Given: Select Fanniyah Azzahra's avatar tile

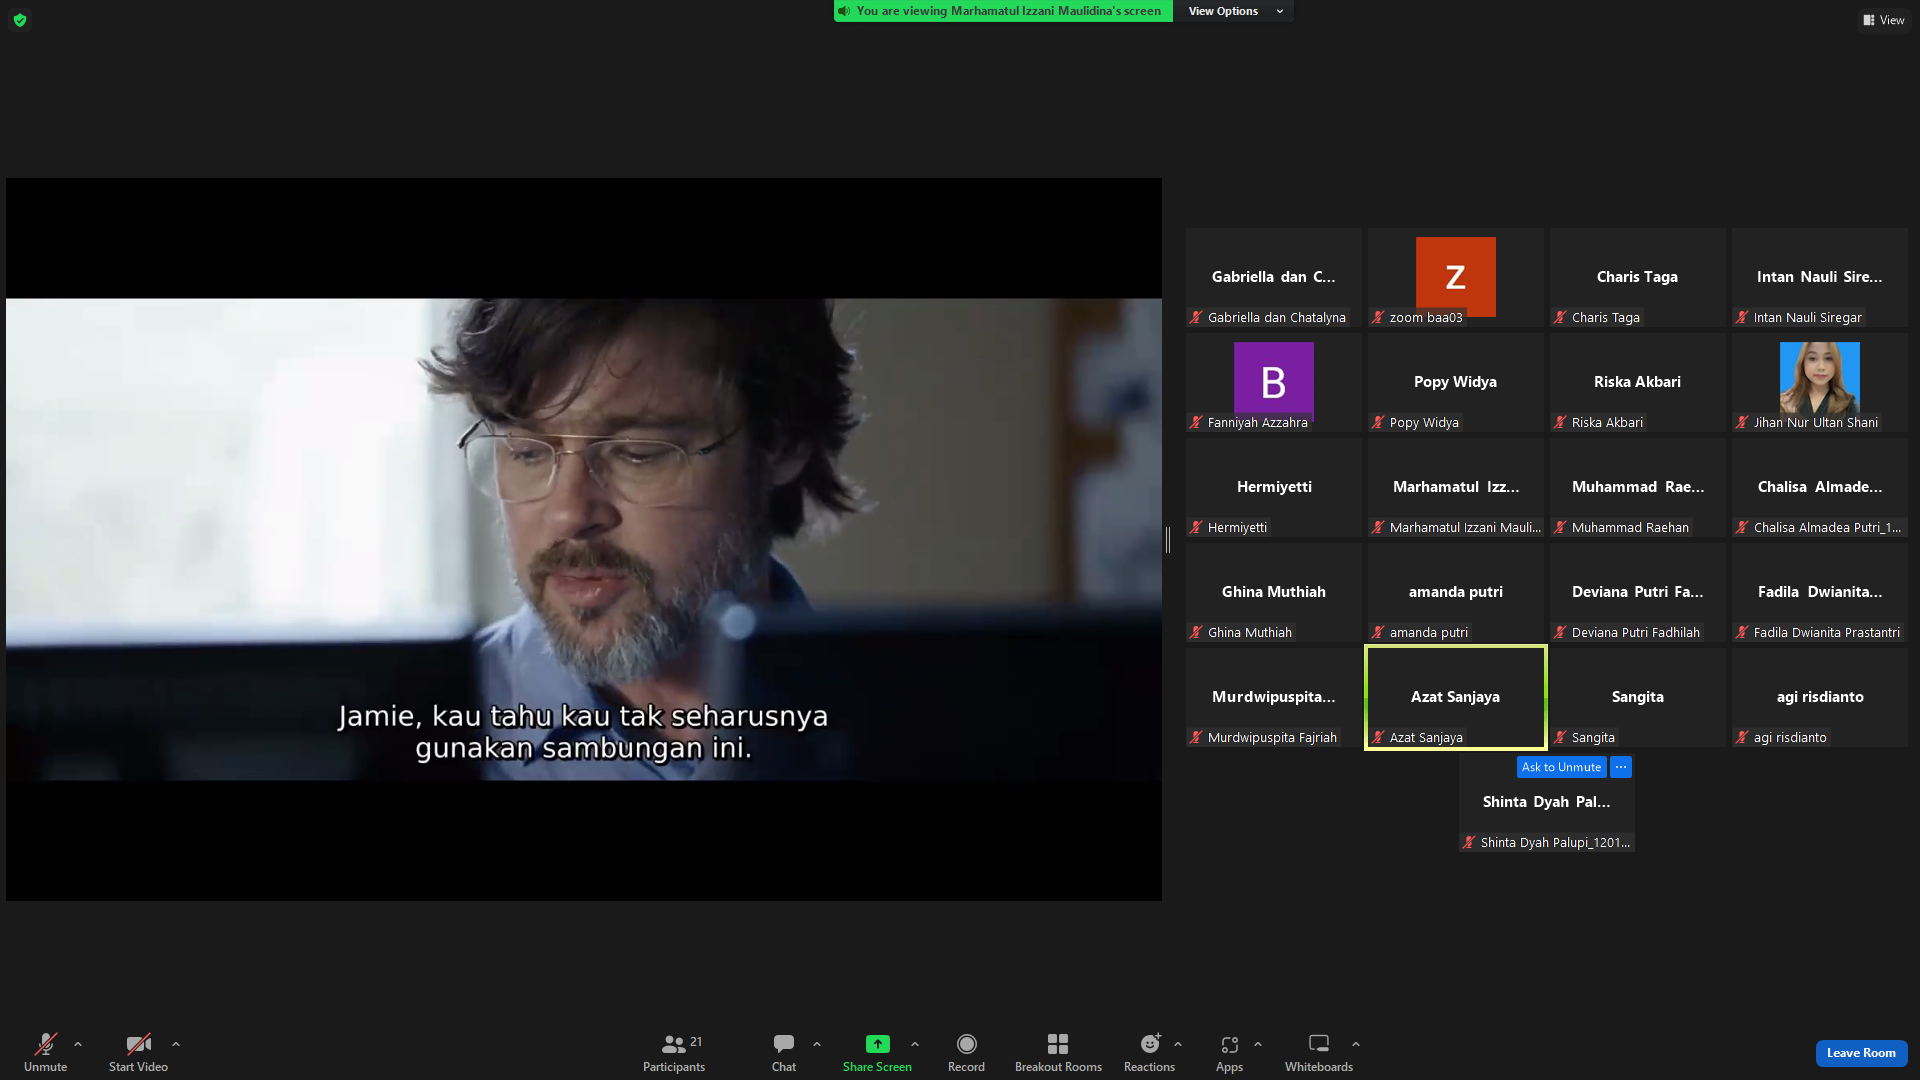Looking at the screenshot, I should point(1274,383).
